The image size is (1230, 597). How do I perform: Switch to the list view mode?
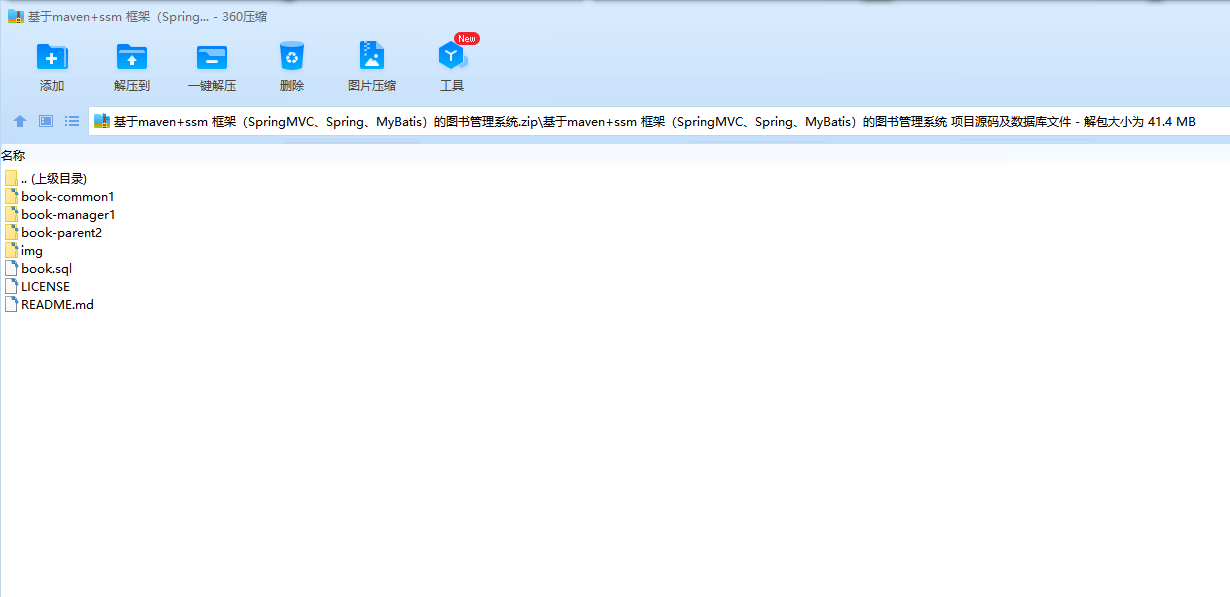pyautogui.click(x=72, y=121)
